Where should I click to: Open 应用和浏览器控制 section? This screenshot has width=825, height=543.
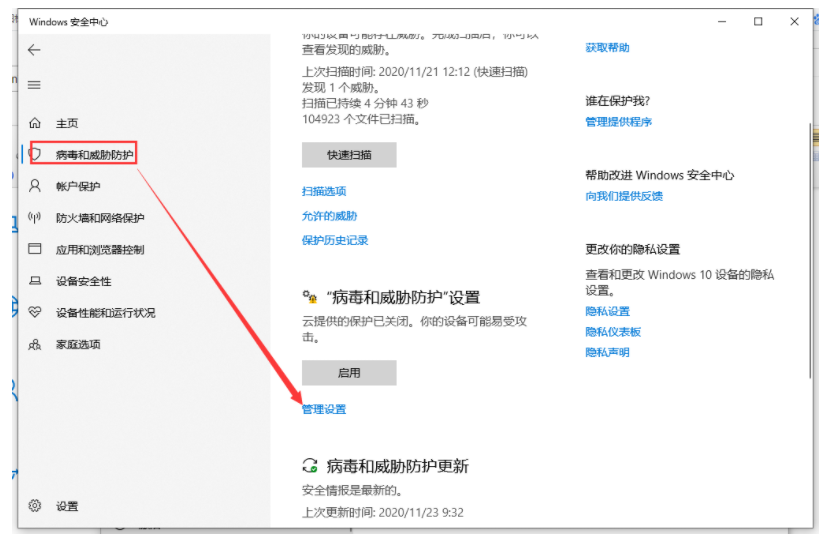(x=100, y=249)
